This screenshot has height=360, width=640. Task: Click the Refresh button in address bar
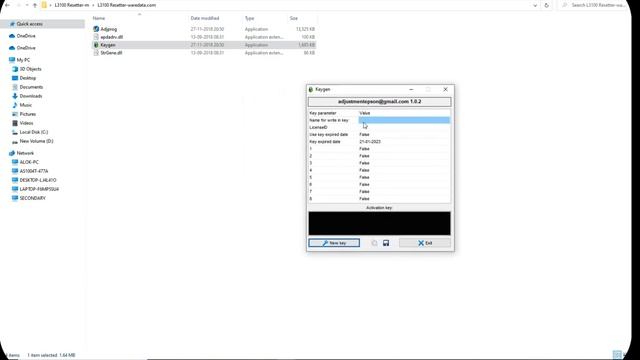click(547, 5)
